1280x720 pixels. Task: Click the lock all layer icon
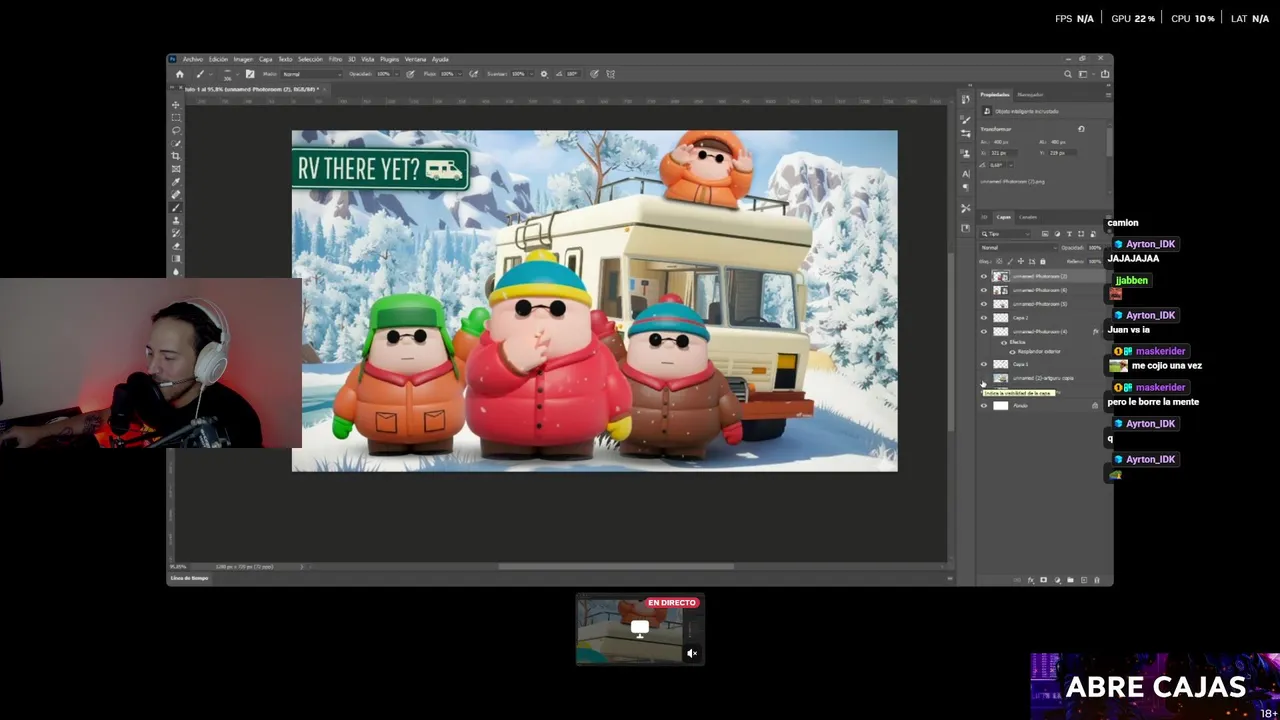(x=1043, y=261)
